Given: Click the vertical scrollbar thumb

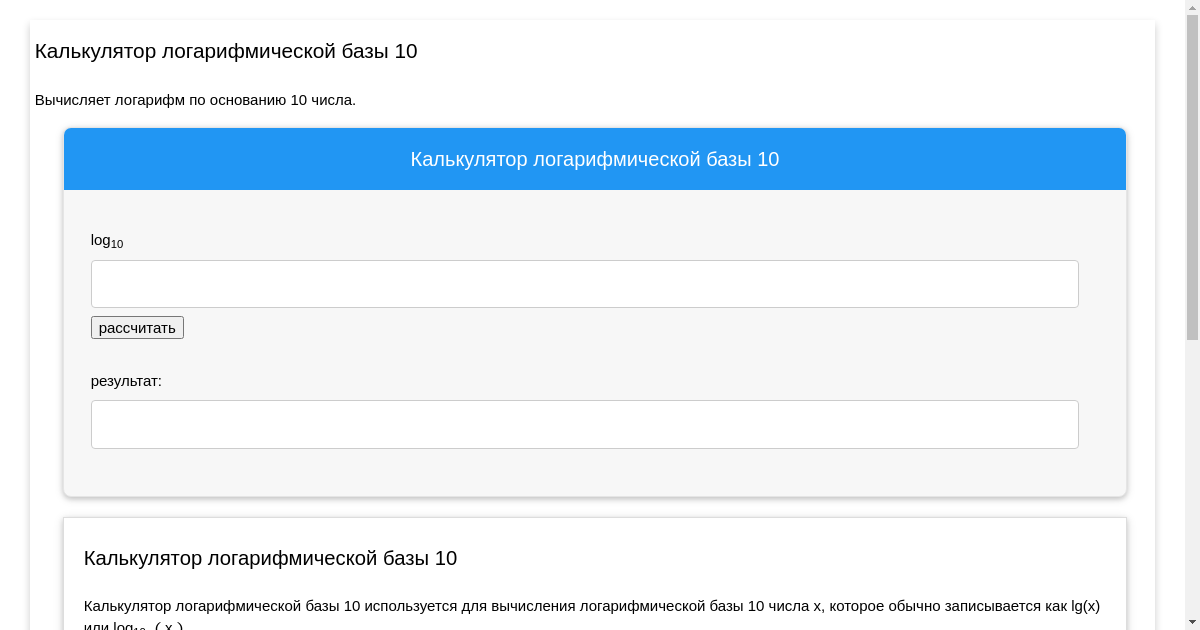Looking at the screenshot, I should 1191,180.
